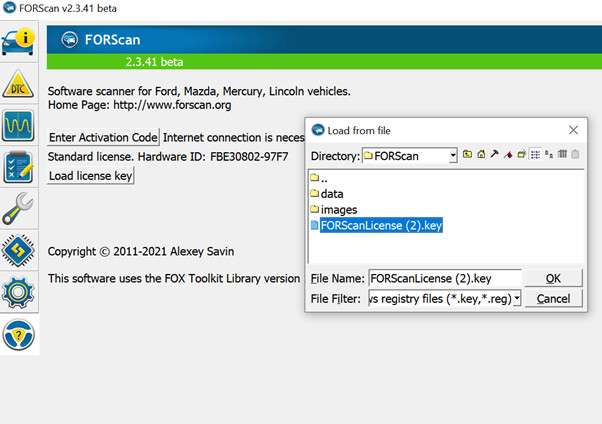
Task: Open the oscilloscope dashboard section
Action: click(x=19, y=127)
